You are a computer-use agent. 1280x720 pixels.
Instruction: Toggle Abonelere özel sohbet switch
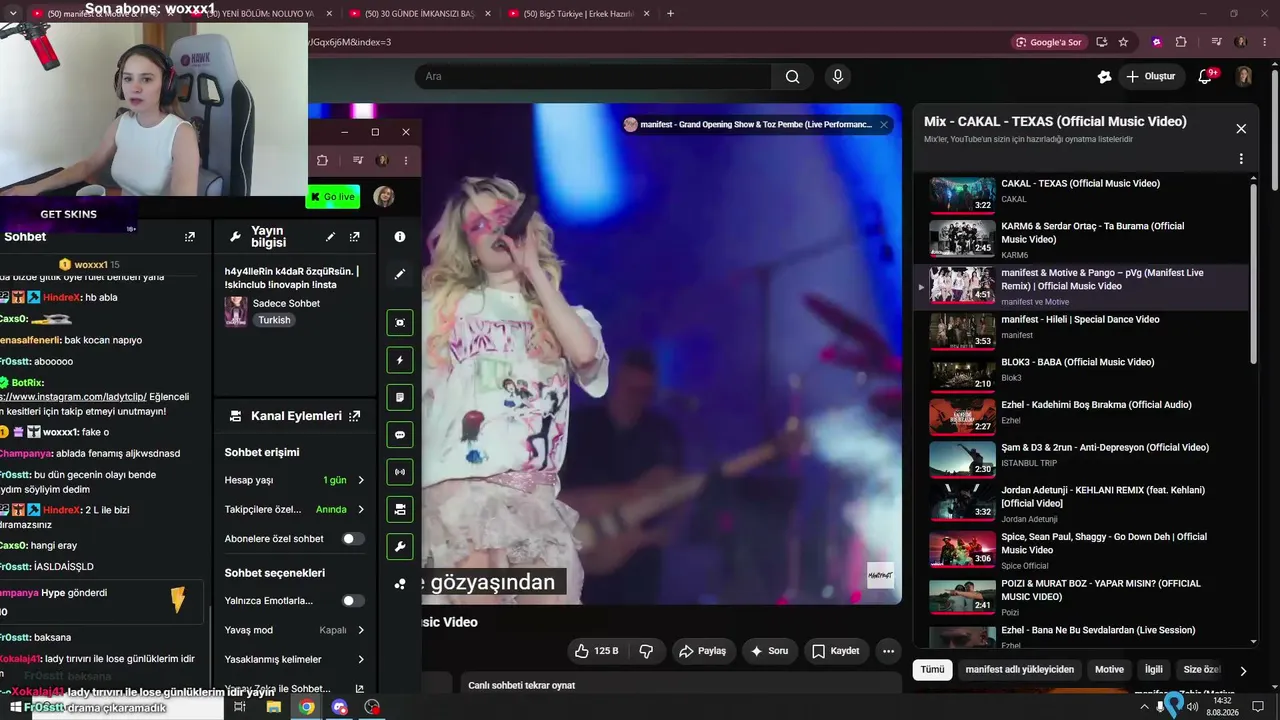point(352,539)
